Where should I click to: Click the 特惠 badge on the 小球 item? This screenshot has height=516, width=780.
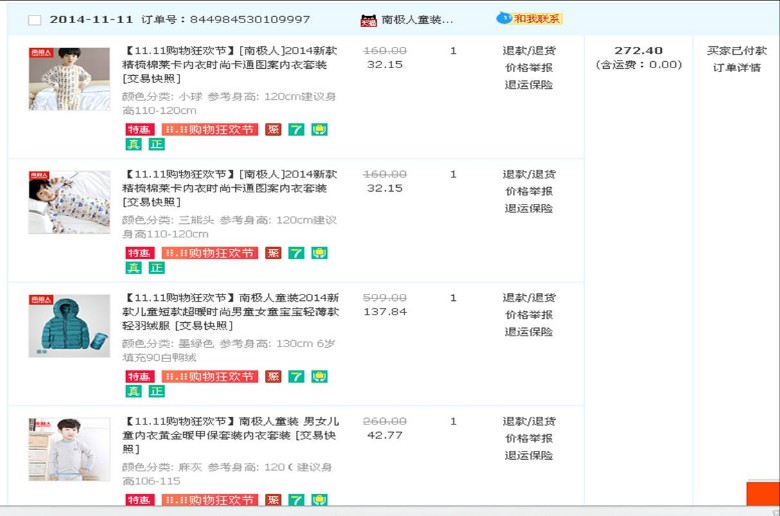tap(139, 129)
